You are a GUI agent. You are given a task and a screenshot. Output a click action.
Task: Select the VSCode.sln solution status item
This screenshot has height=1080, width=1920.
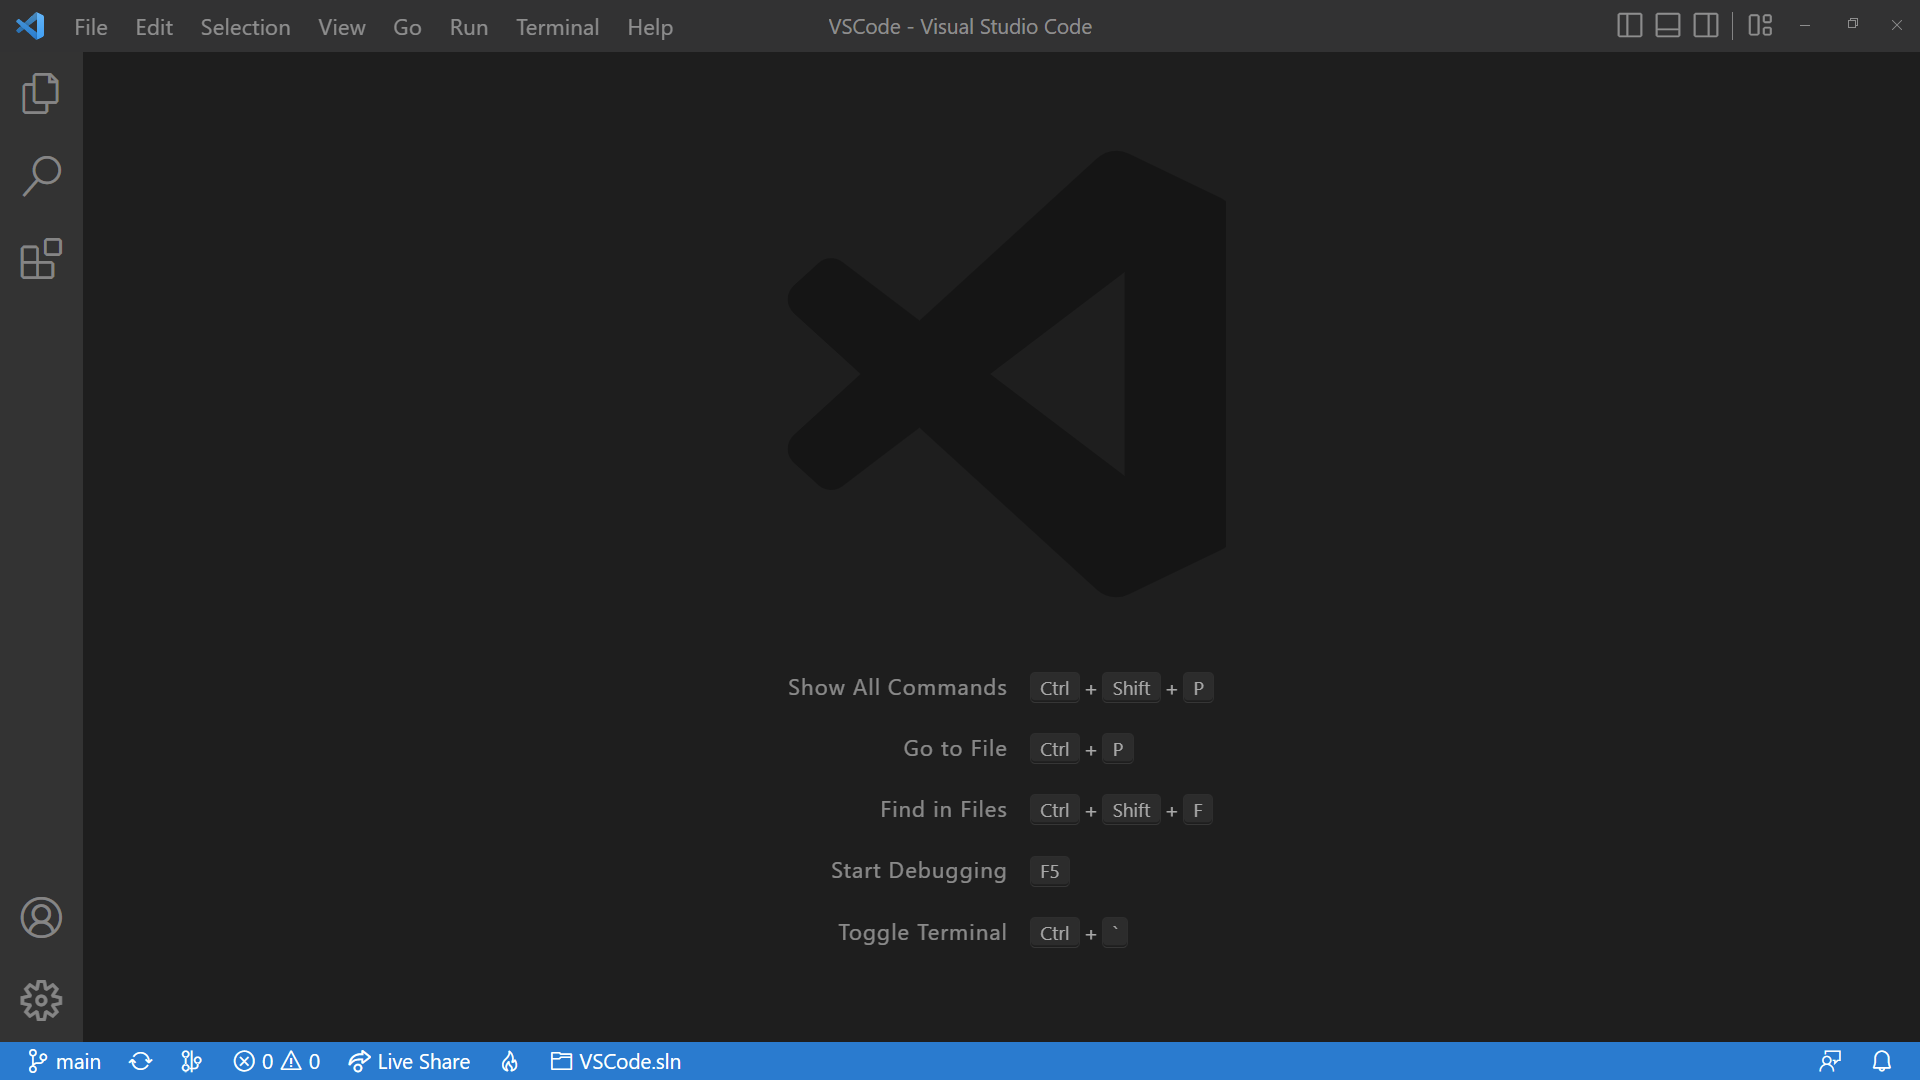[616, 1061]
